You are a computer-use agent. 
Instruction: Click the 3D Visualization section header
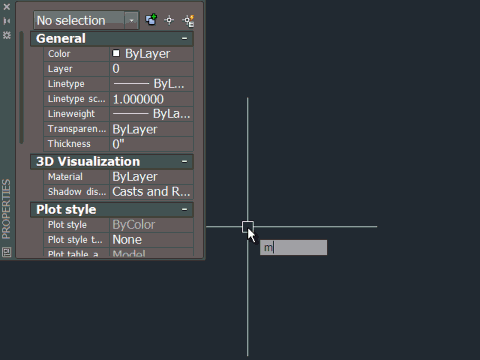[112, 162]
